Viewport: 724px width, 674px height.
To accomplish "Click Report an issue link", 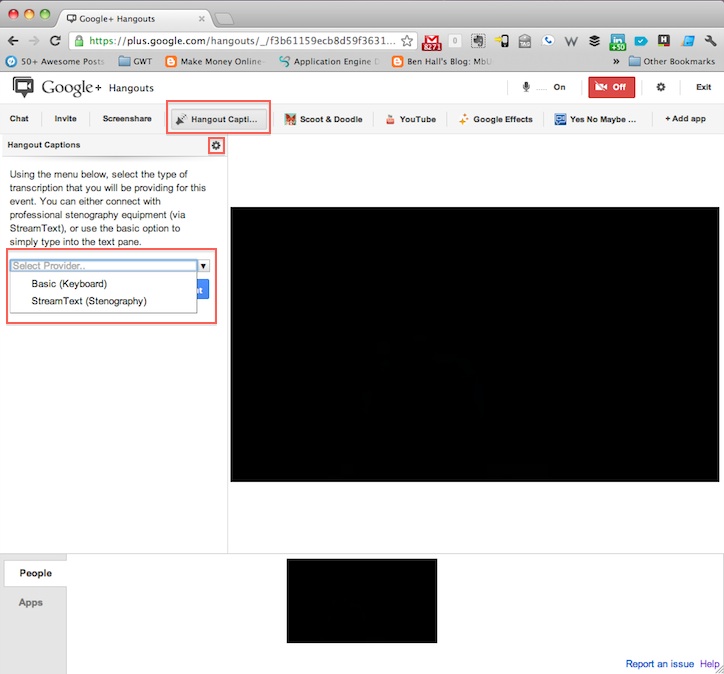I will (x=660, y=663).
